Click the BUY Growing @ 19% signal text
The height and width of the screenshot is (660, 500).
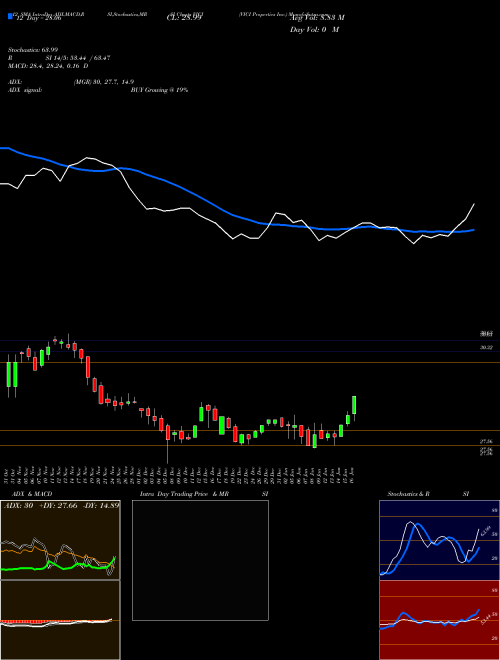pos(159,90)
